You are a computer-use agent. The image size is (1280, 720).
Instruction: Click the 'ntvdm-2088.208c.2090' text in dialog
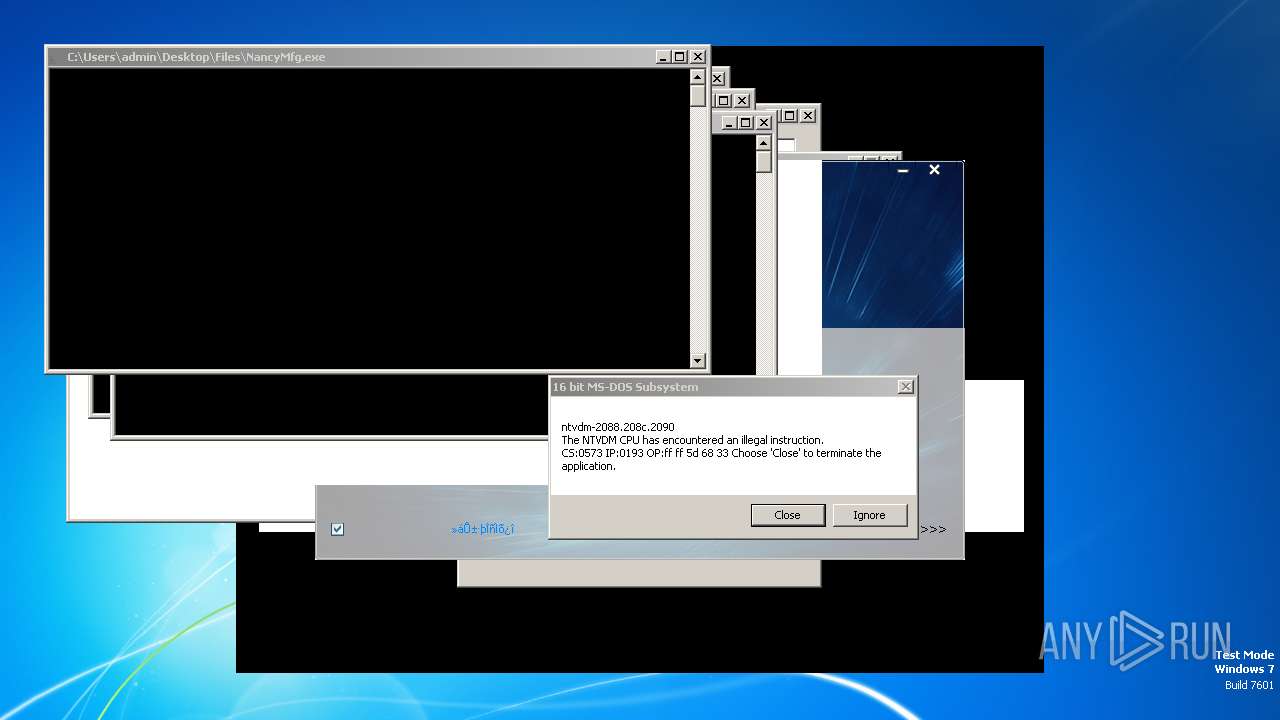click(x=618, y=427)
